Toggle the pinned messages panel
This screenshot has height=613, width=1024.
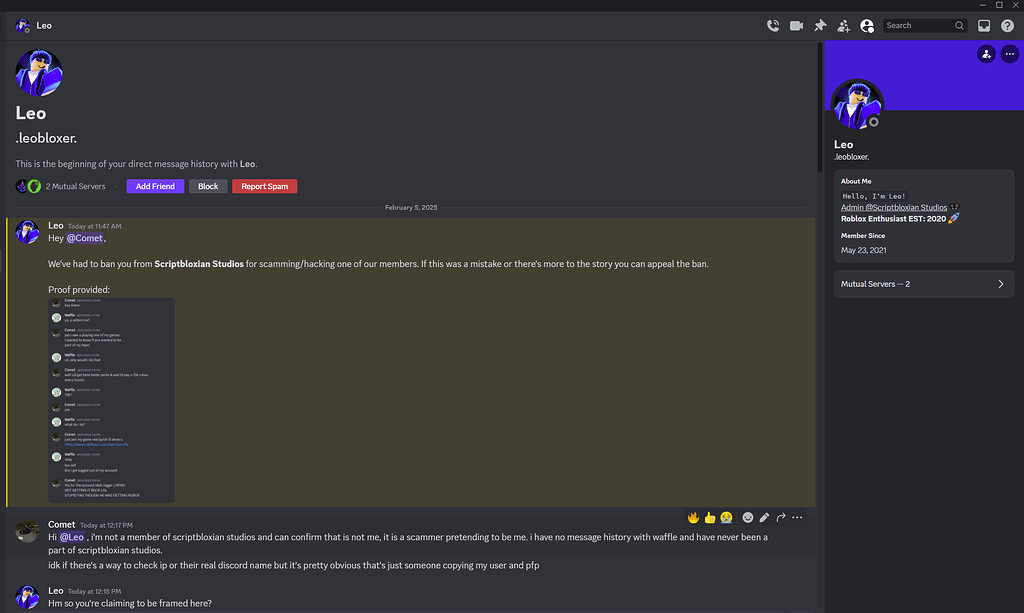pos(820,25)
